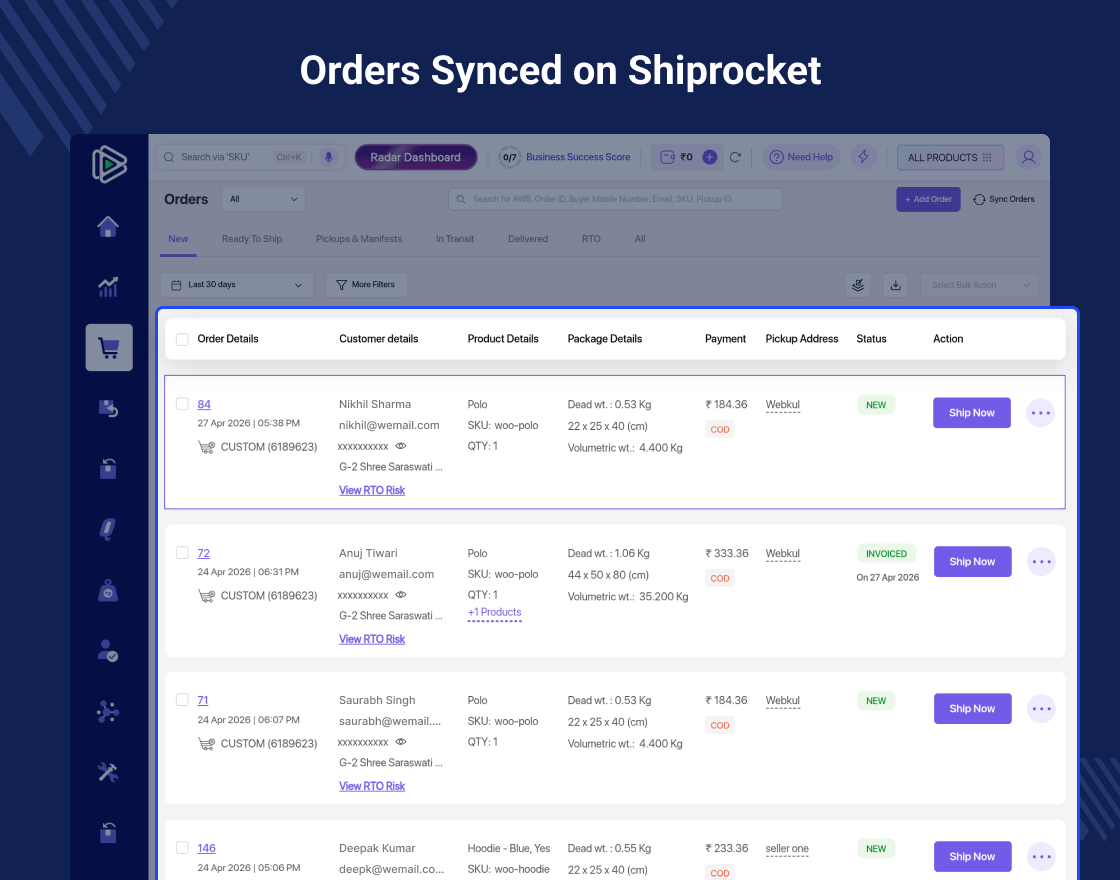The height and width of the screenshot is (880, 1120).
Task: Select the Orders cart icon in sidebar
Action: 109,348
